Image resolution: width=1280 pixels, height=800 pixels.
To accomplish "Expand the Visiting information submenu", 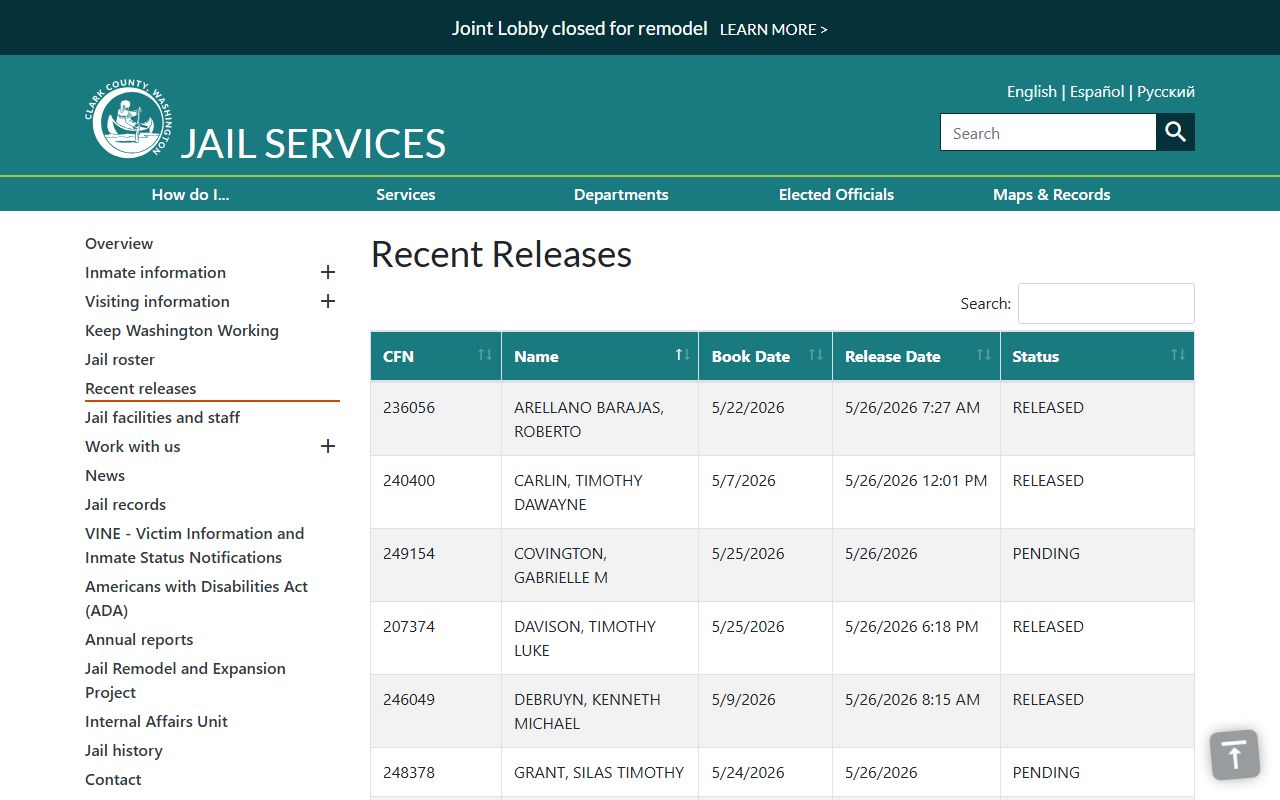I will point(327,301).
